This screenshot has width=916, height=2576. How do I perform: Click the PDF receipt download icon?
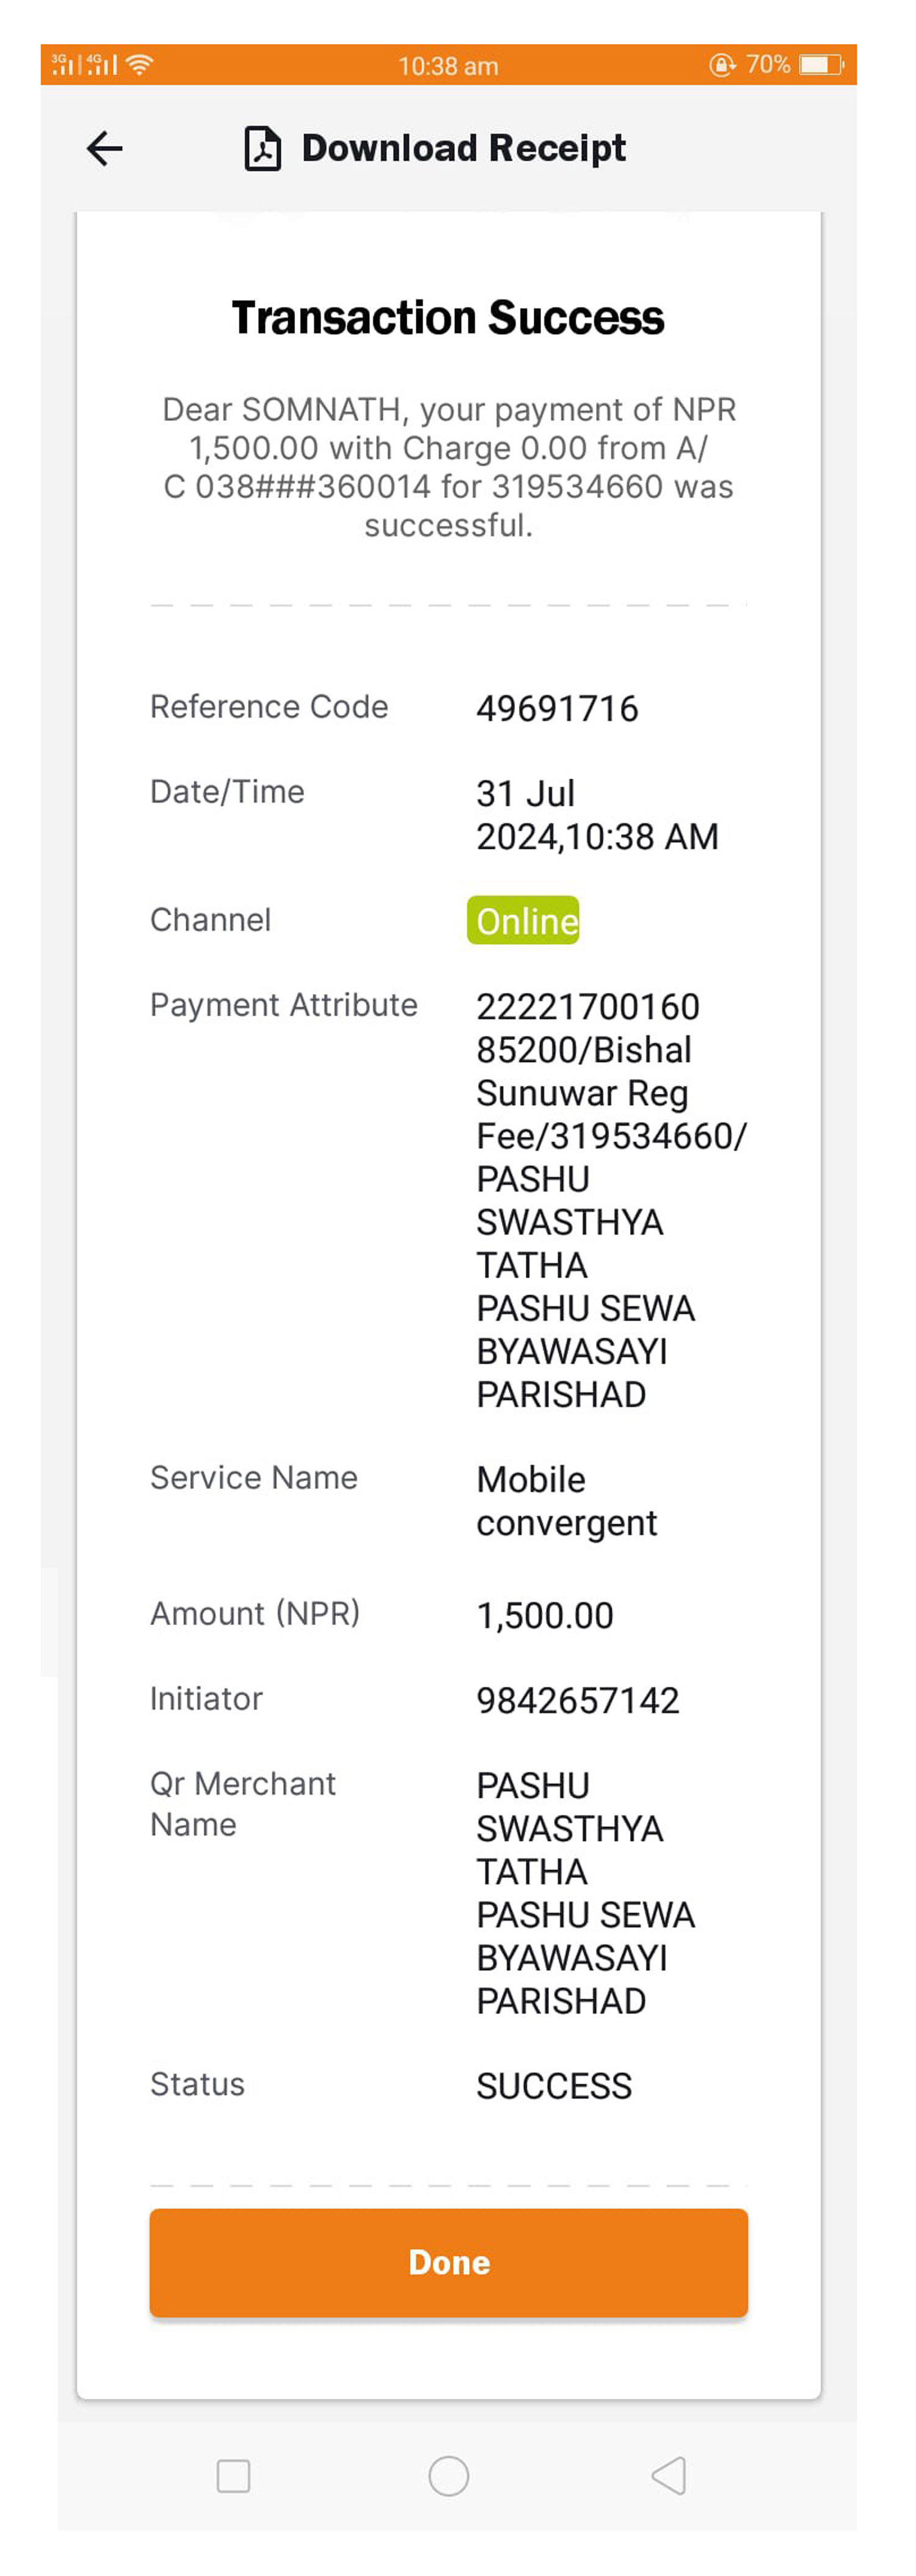[x=263, y=149]
